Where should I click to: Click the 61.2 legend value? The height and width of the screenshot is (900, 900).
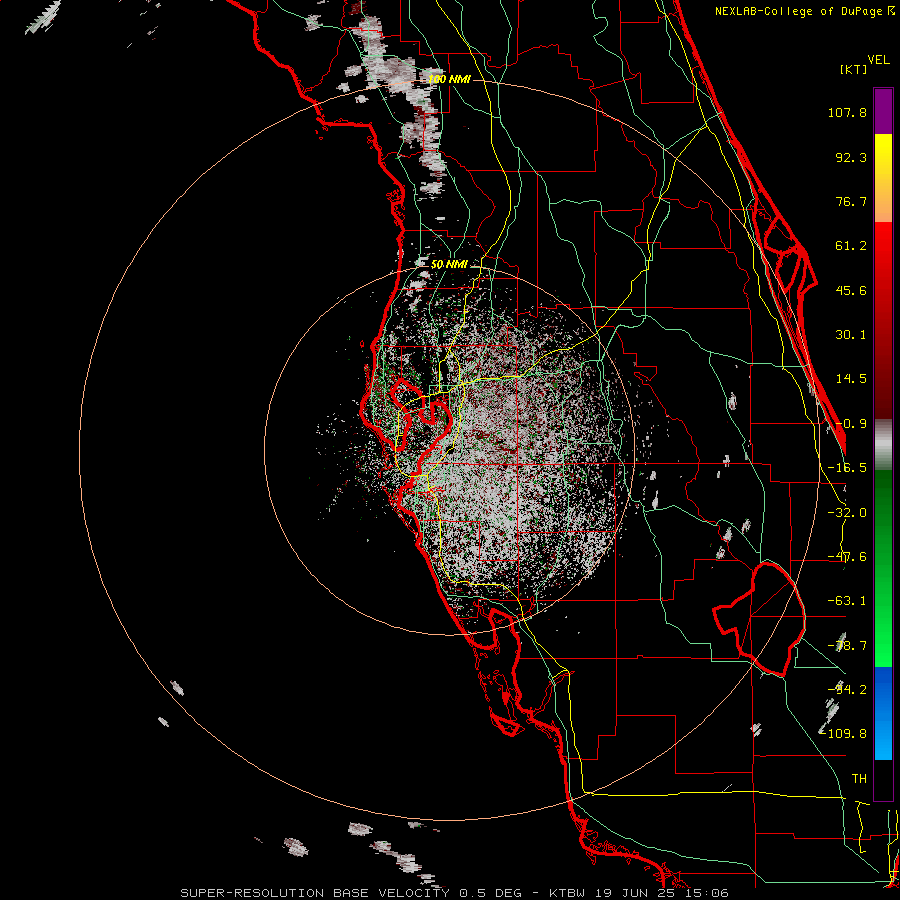pos(851,246)
